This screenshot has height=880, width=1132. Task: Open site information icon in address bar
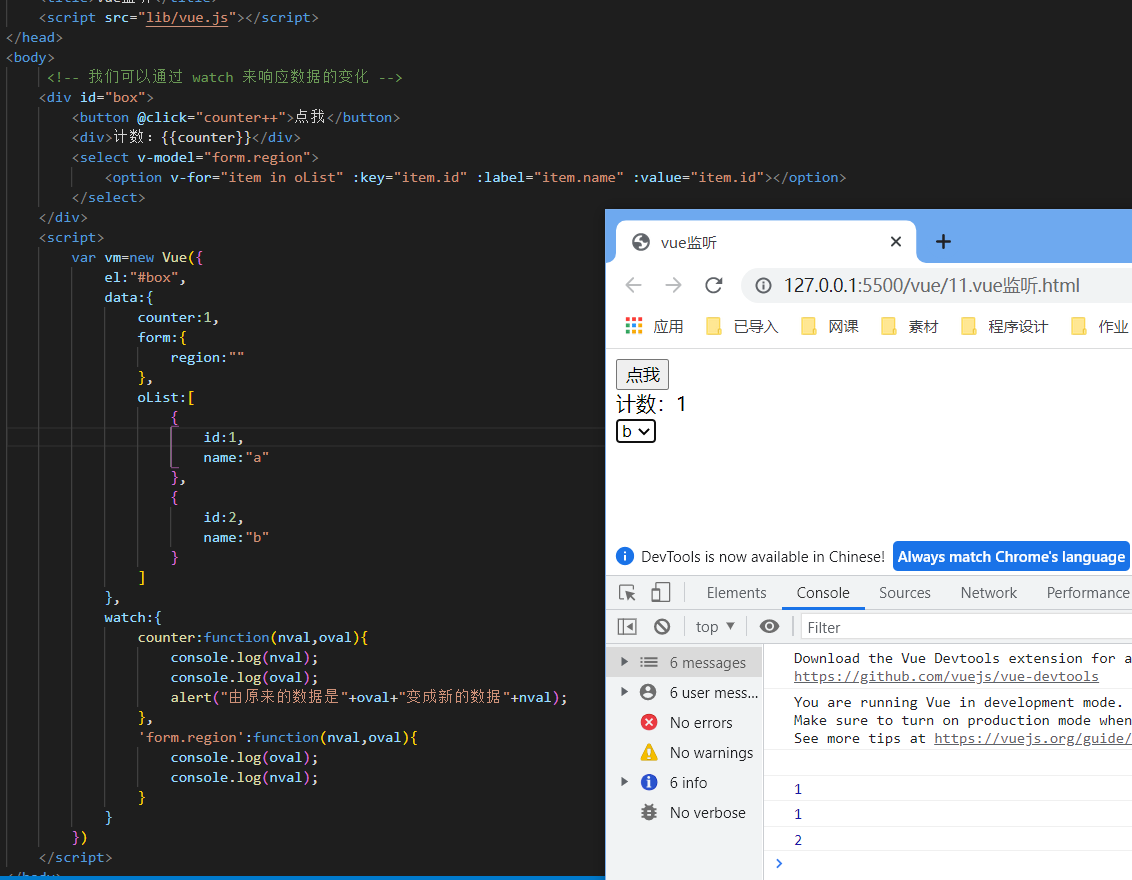pos(763,286)
